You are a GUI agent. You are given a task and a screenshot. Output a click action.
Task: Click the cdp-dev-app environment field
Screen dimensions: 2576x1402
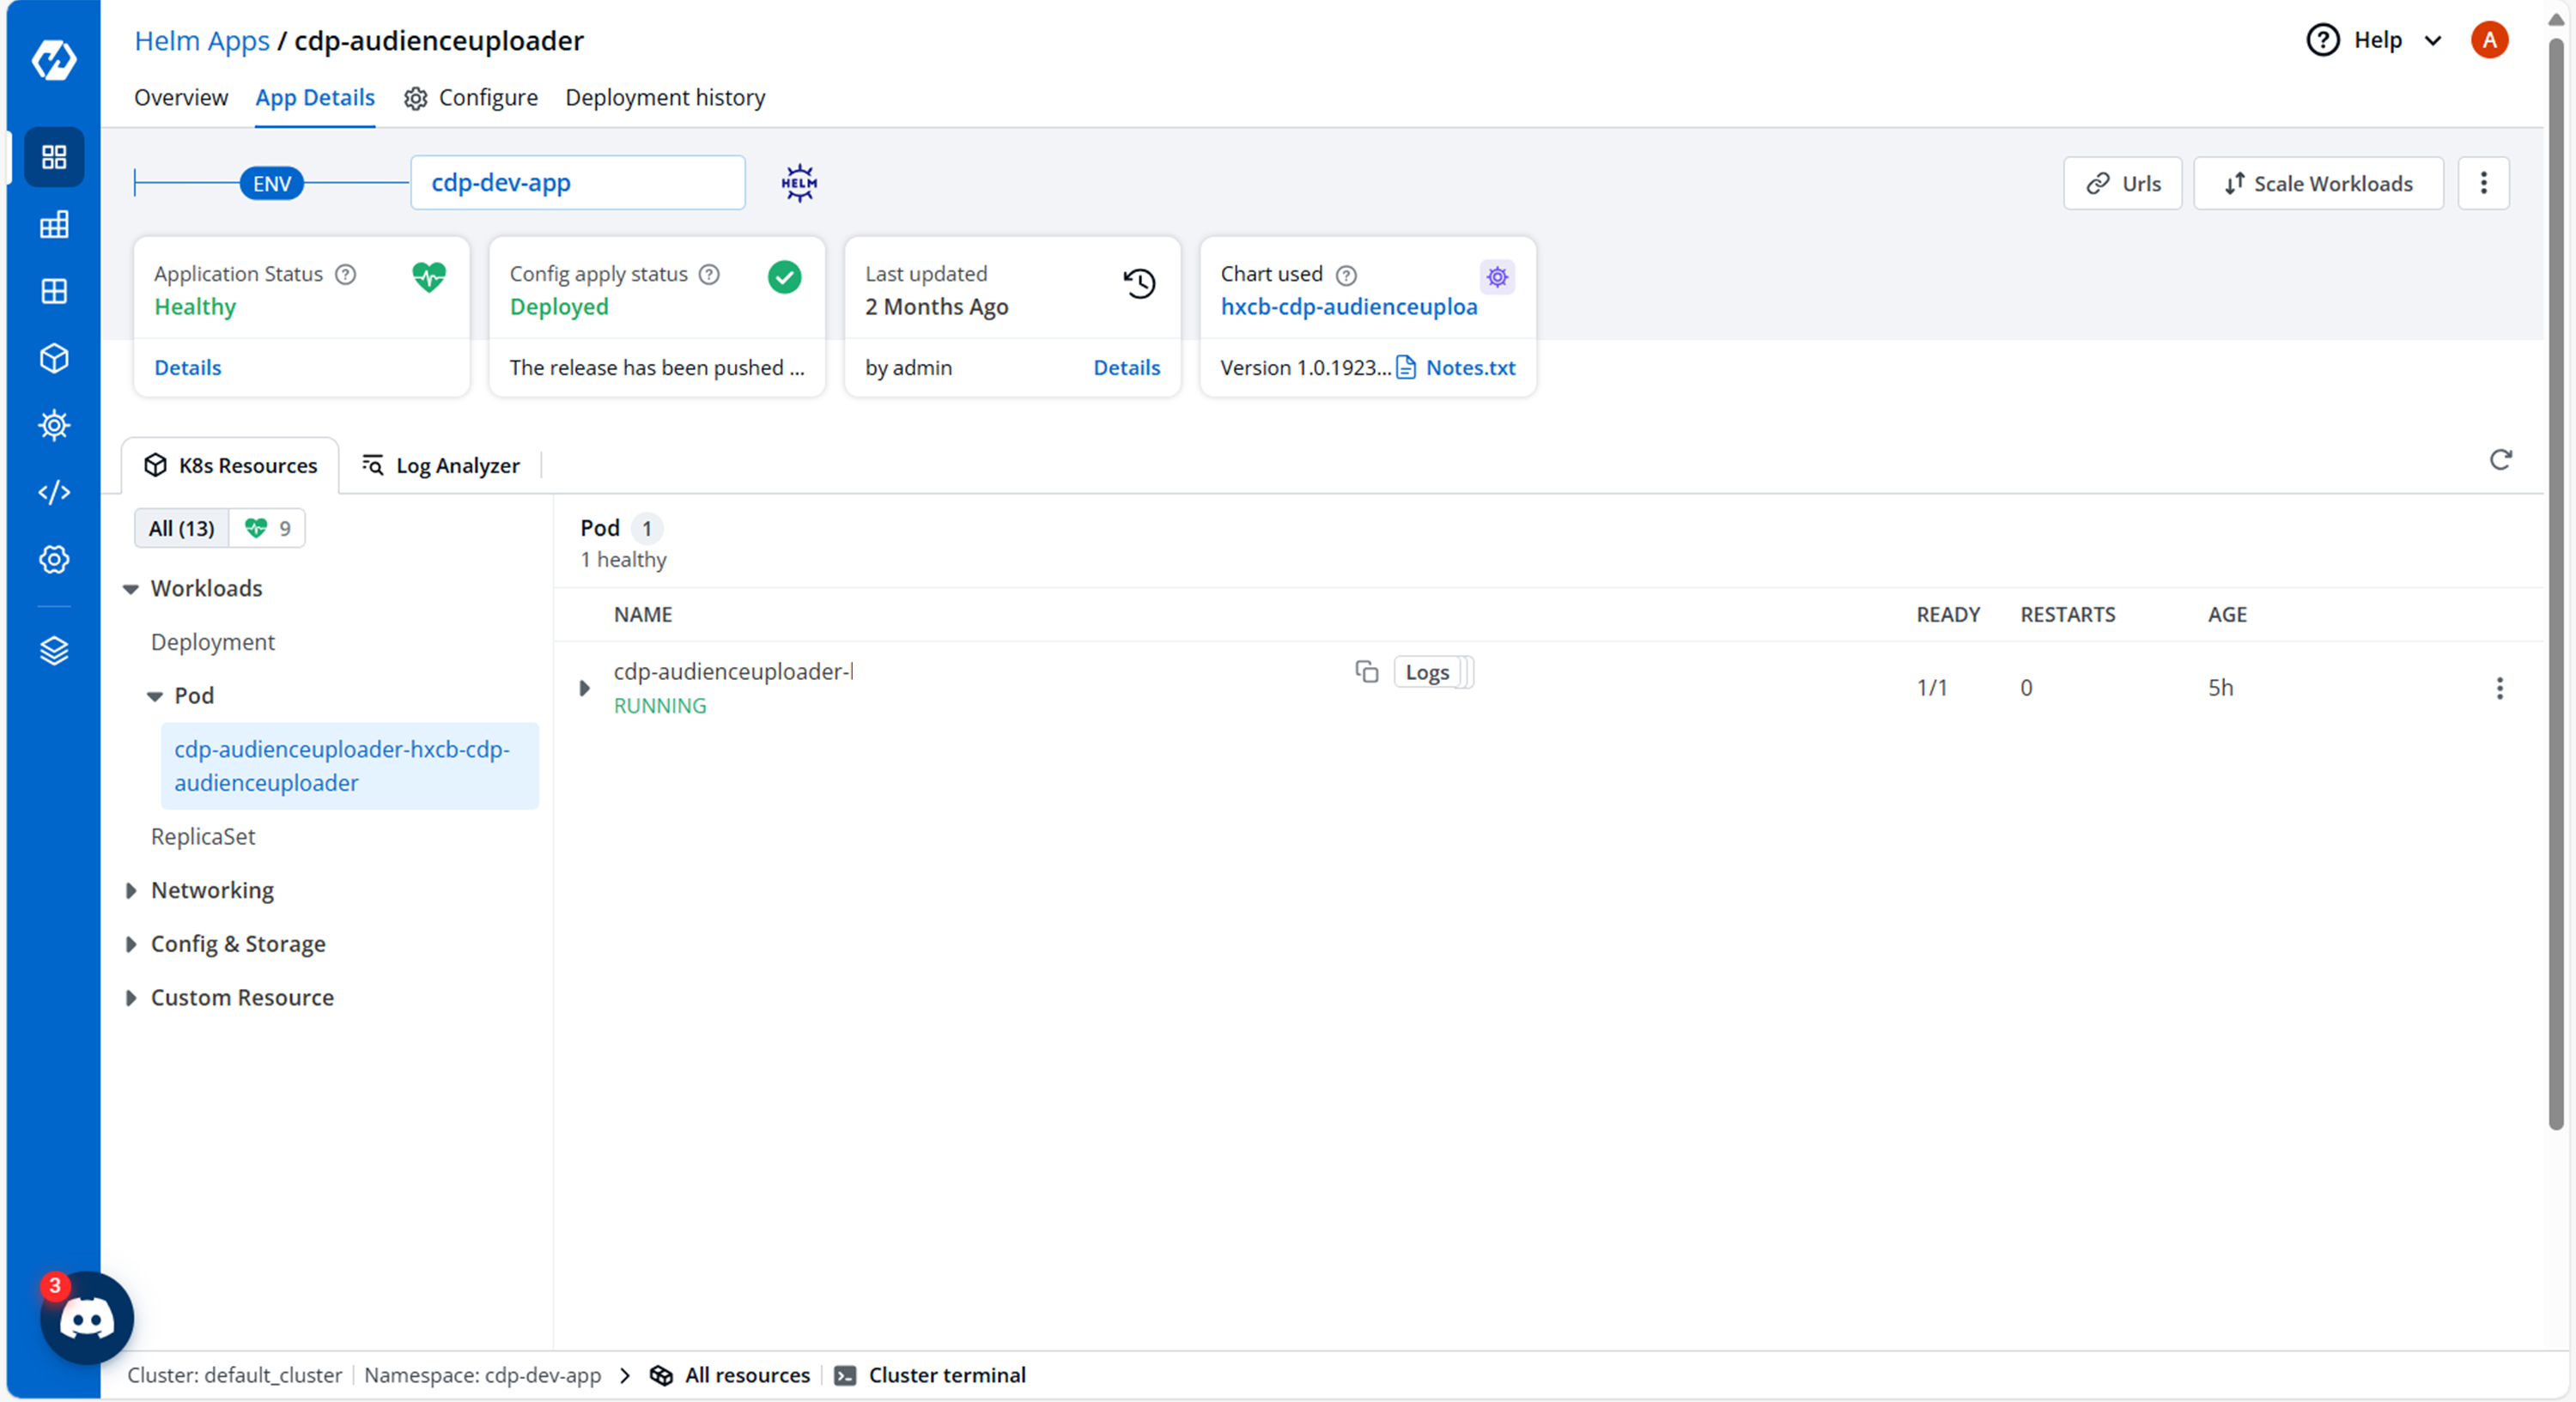pyautogui.click(x=577, y=183)
